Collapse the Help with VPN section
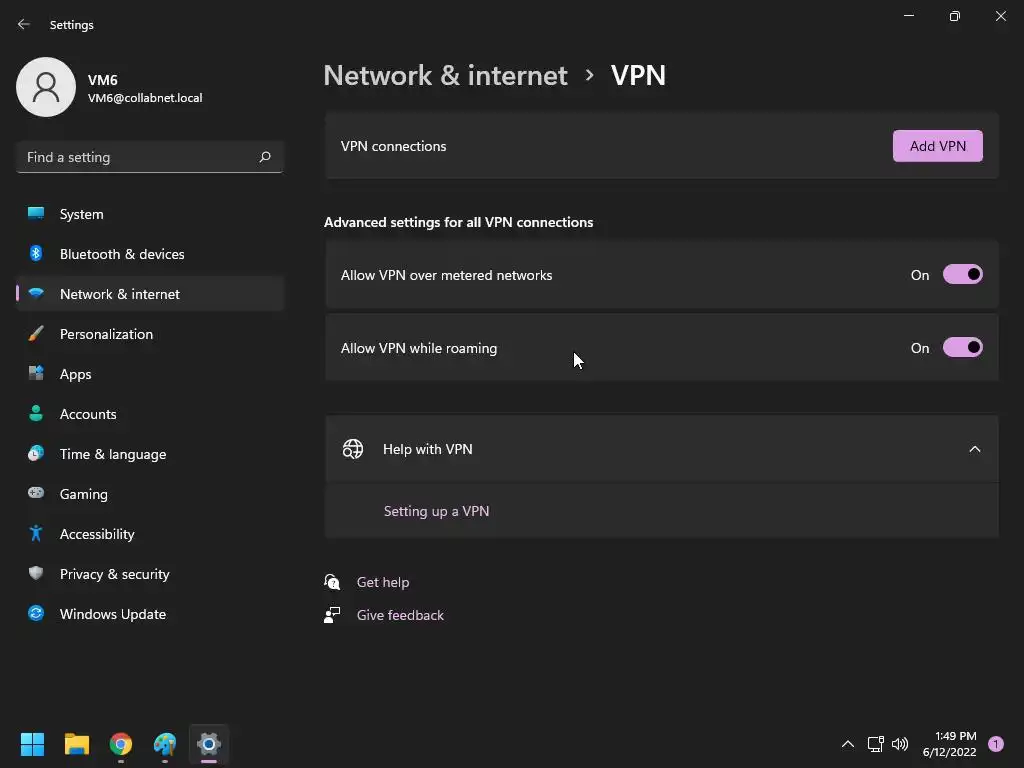Viewport: 1024px width, 768px height. click(x=974, y=449)
